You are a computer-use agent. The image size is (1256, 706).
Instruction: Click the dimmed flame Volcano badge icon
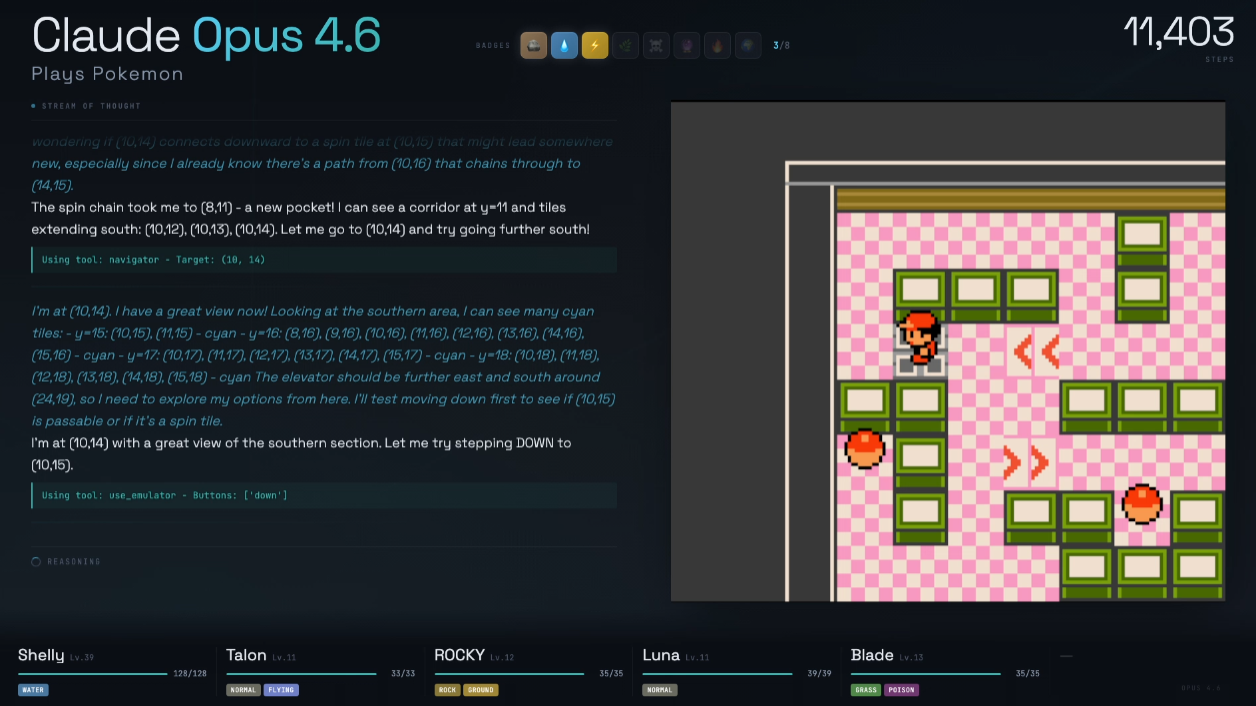coord(718,45)
